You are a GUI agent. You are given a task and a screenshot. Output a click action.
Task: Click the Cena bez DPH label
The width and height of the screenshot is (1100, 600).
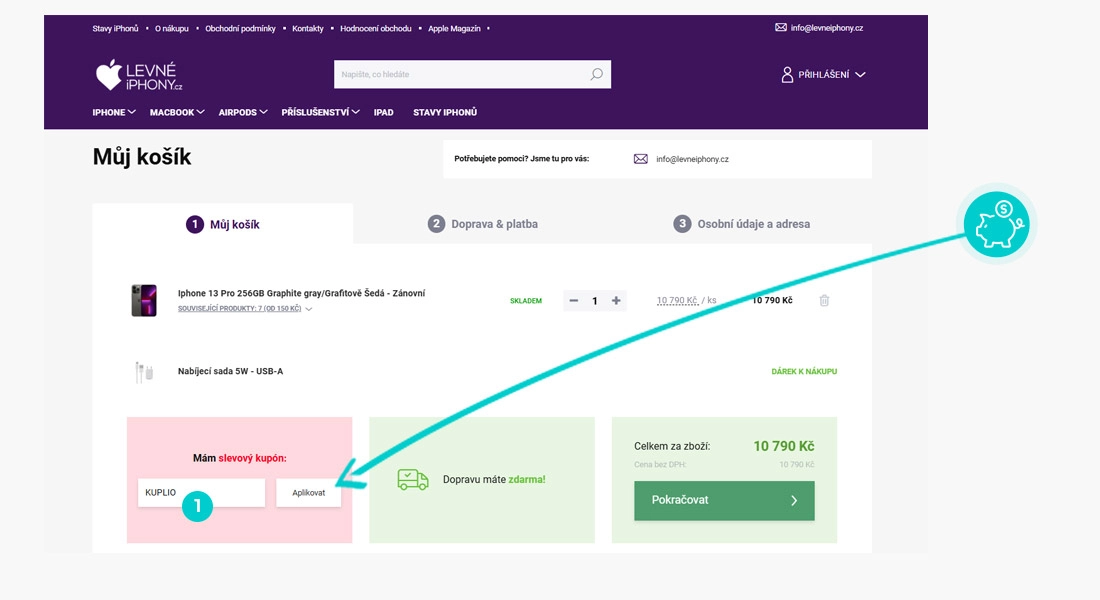(660, 465)
